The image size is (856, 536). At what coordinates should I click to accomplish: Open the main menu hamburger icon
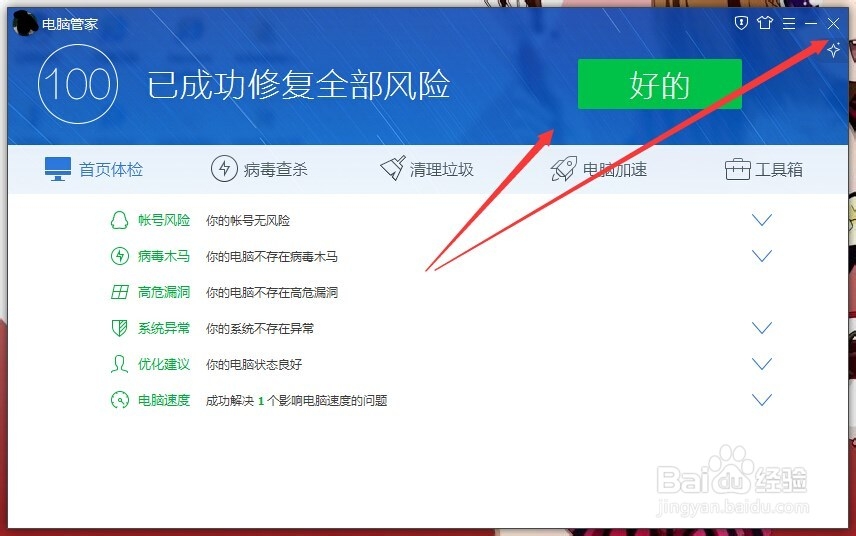point(789,23)
